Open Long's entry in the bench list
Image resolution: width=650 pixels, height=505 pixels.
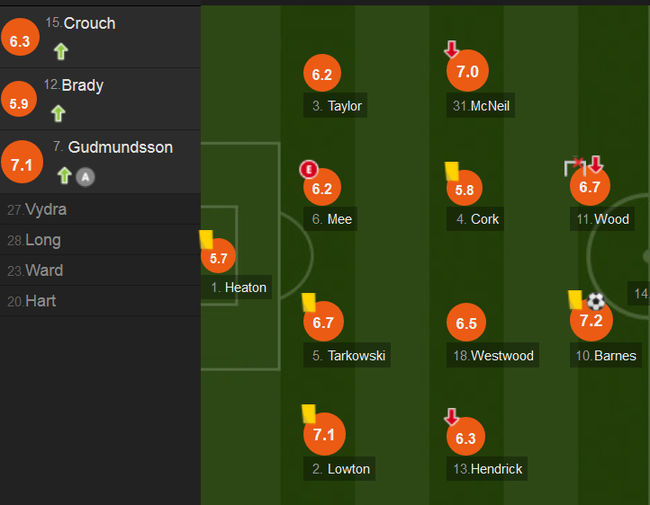(x=42, y=240)
